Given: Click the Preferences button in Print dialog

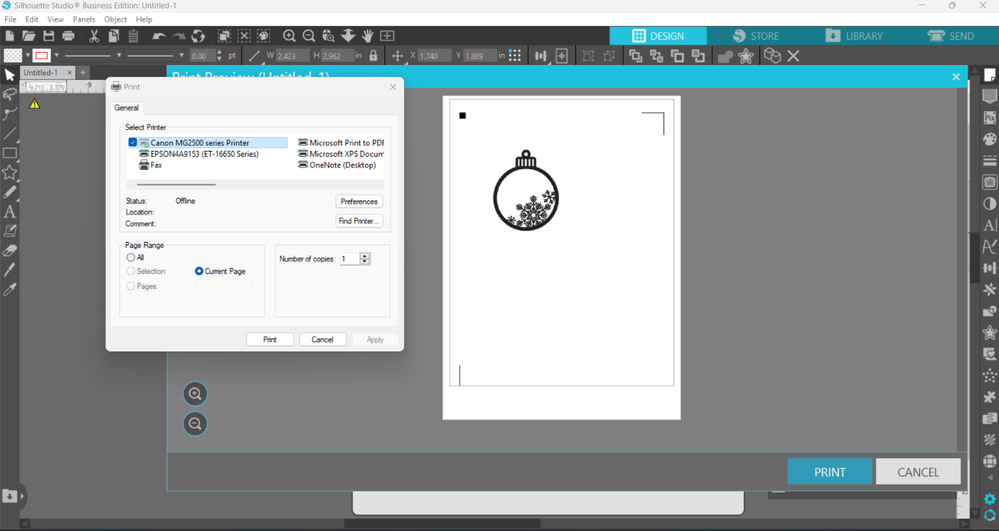Looking at the screenshot, I should click(x=359, y=201).
